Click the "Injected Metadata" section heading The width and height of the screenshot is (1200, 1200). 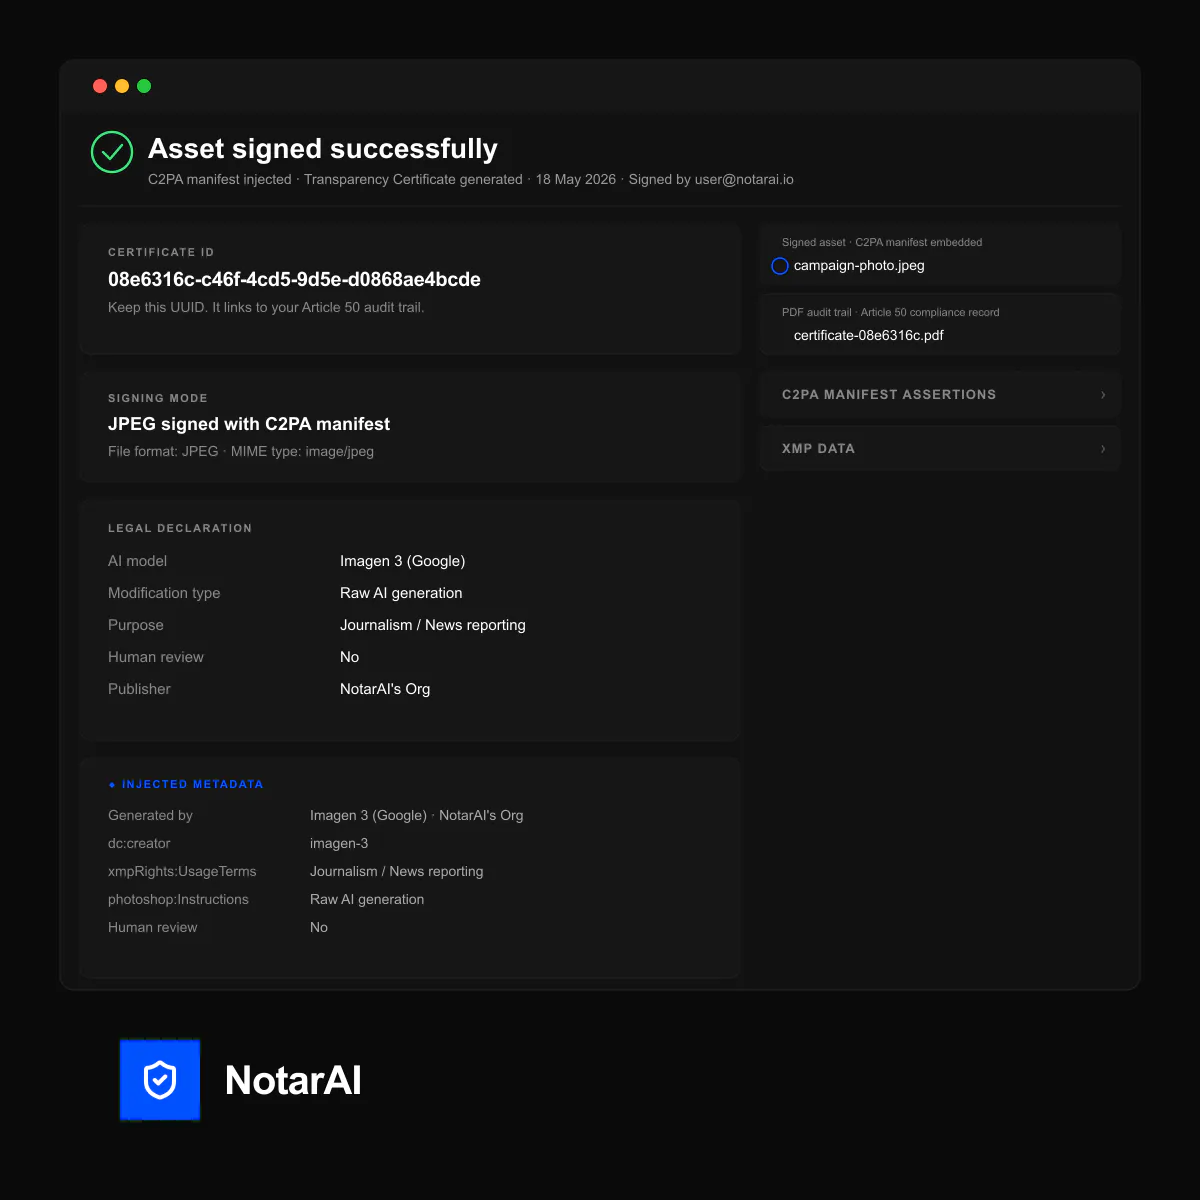point(192,784)
